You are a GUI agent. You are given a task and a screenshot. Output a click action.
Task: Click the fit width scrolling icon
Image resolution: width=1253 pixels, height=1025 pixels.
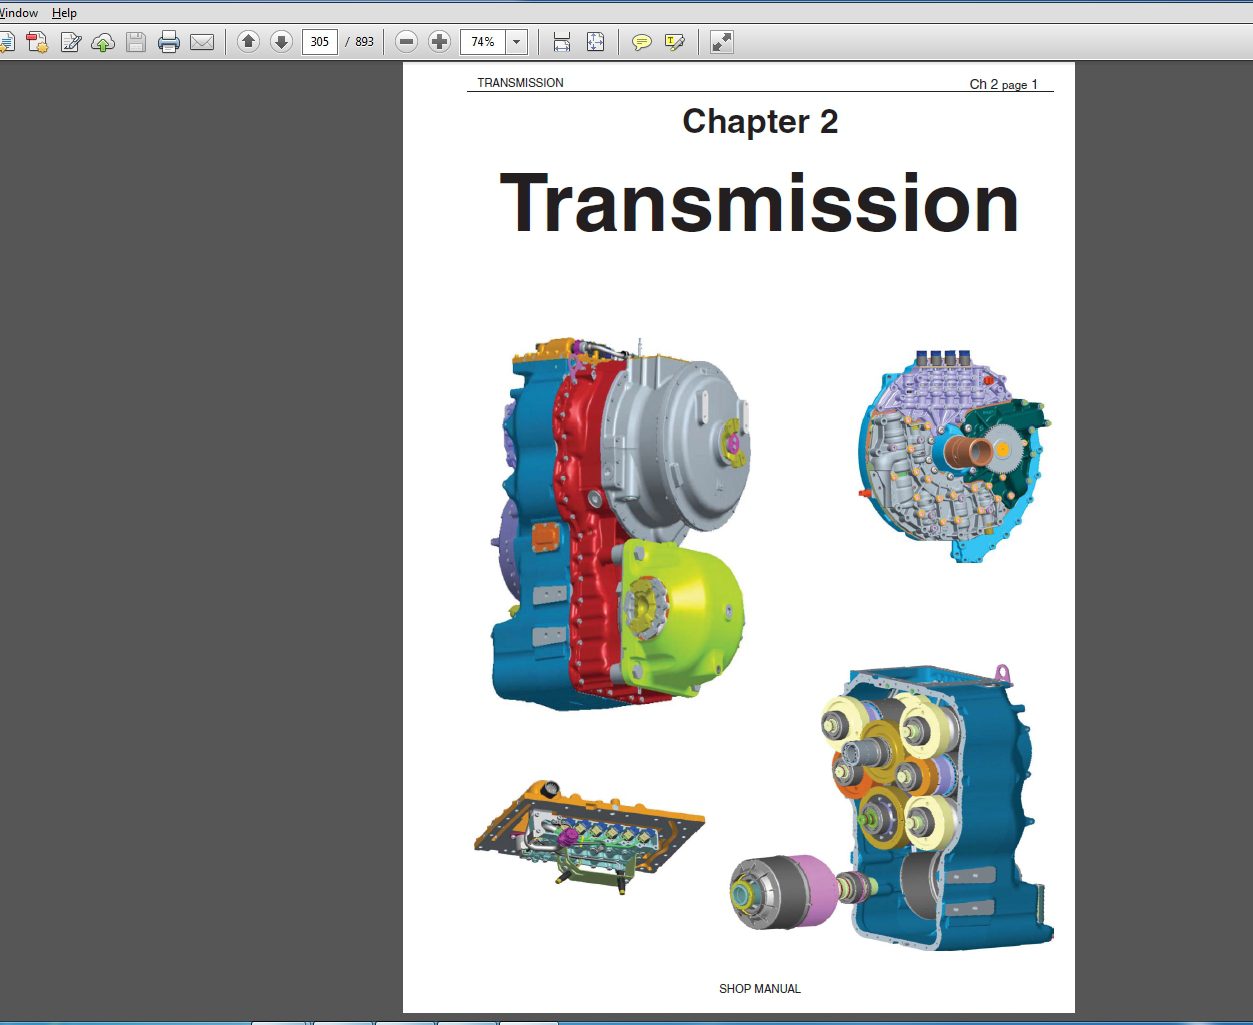pos(562,42)
